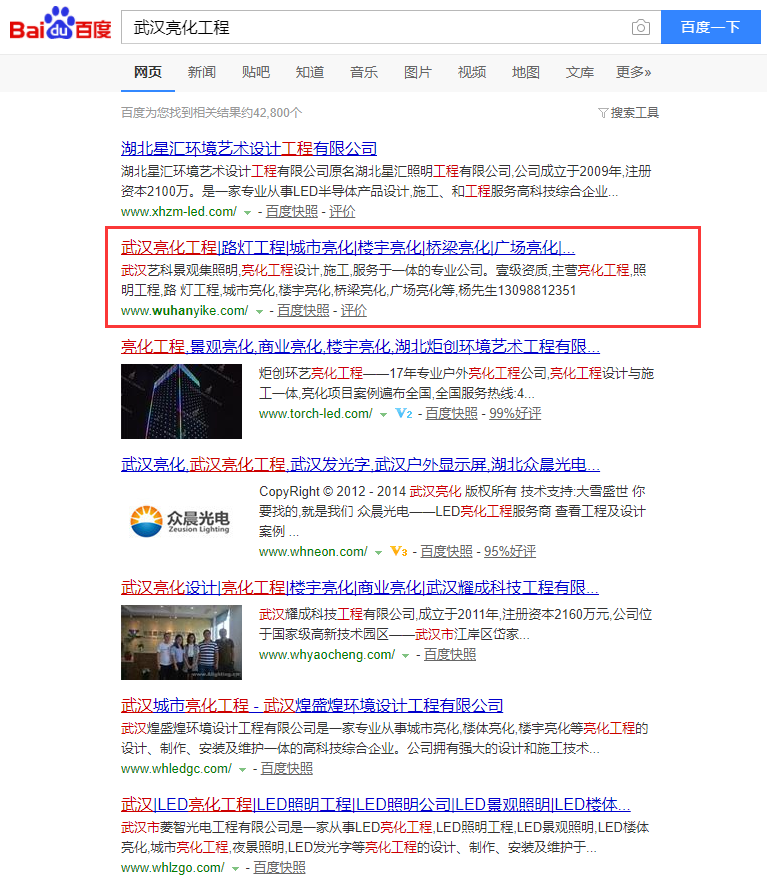Click the V2 badge on torch-led result
Viewport: 767px width, 884px height.
tap(404, 413)
